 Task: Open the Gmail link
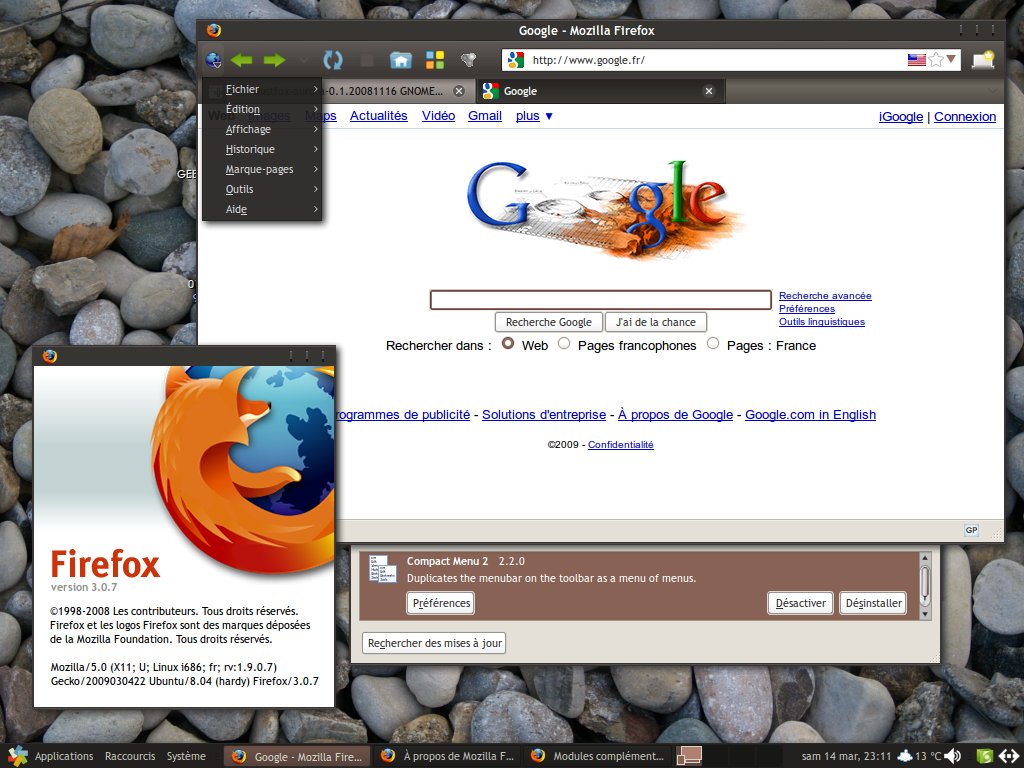(485, 116)
